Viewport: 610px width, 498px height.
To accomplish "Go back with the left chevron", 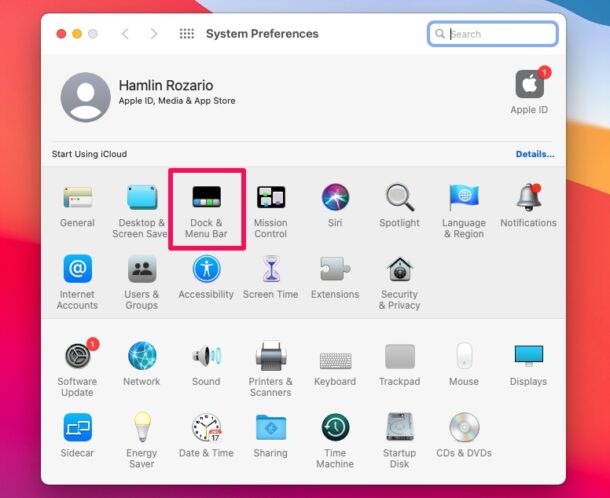I will click(x=125, y=34).
